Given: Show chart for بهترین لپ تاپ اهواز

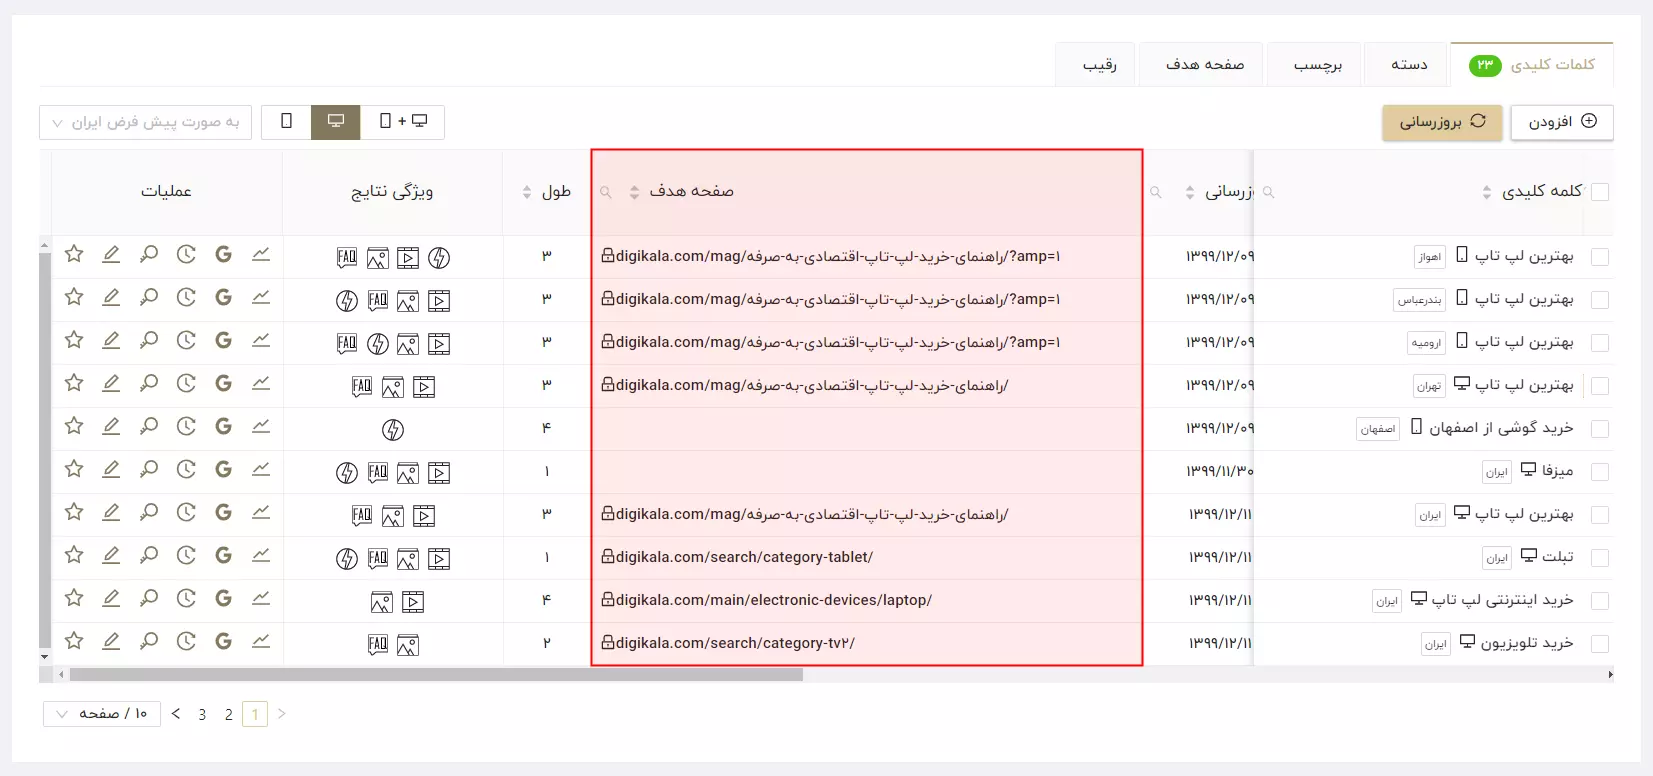Looking at the screenshot, I should click(x=261, y=254).
